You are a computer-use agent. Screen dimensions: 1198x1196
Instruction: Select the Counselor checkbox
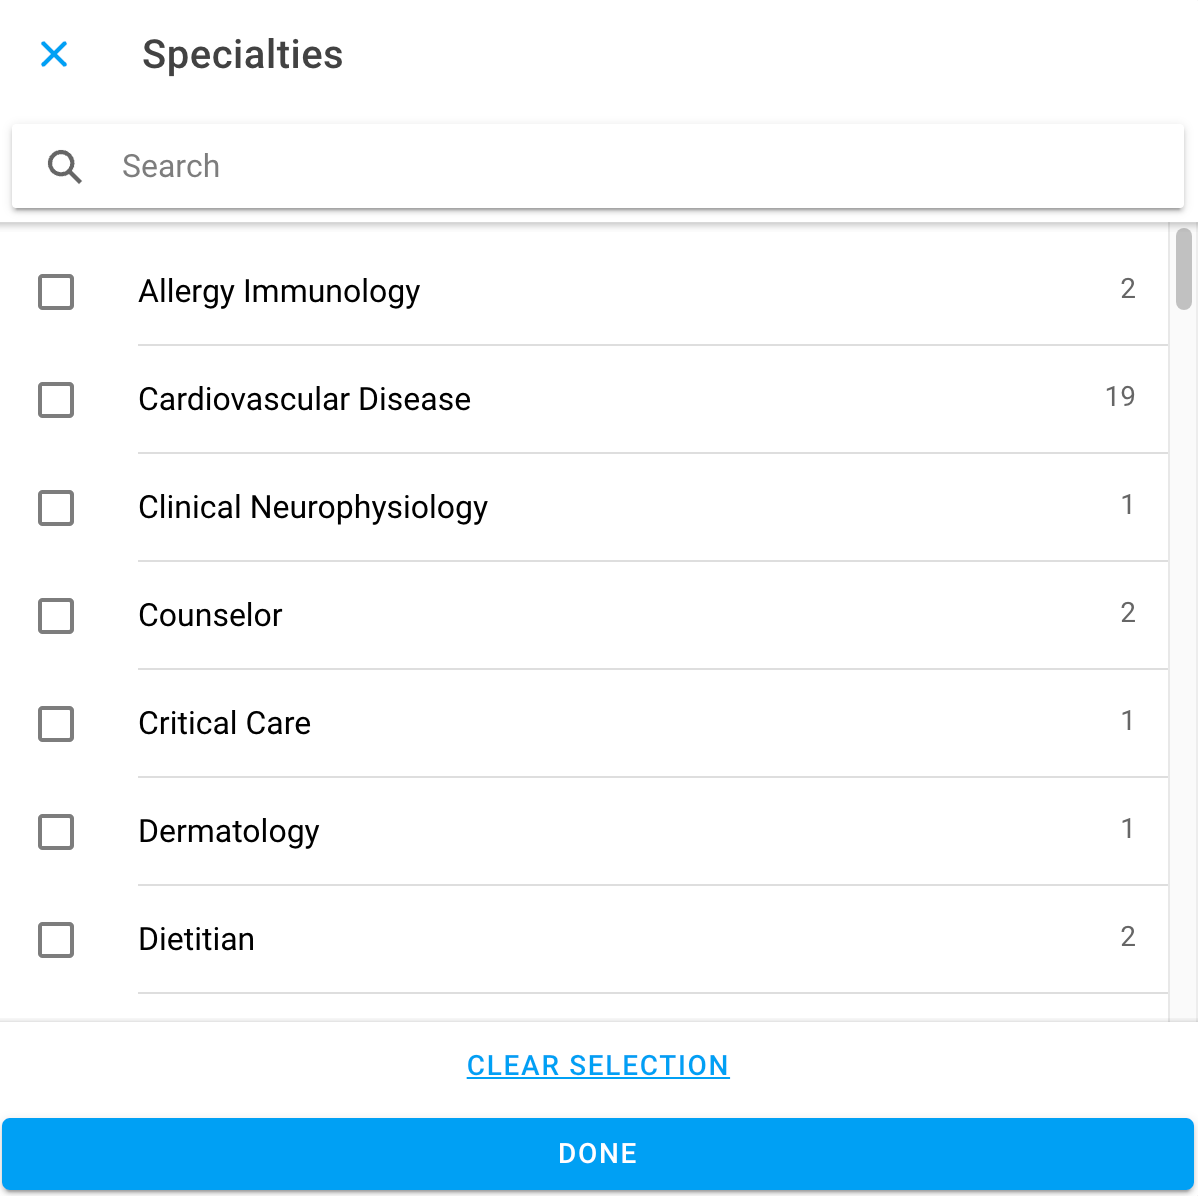coord(56,616)
